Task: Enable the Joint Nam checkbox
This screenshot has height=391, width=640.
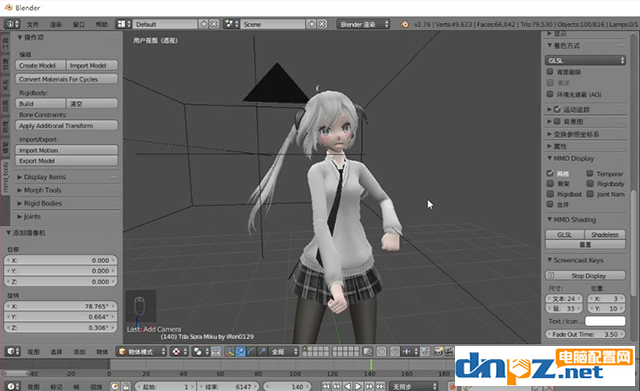Action: (590, 194)
